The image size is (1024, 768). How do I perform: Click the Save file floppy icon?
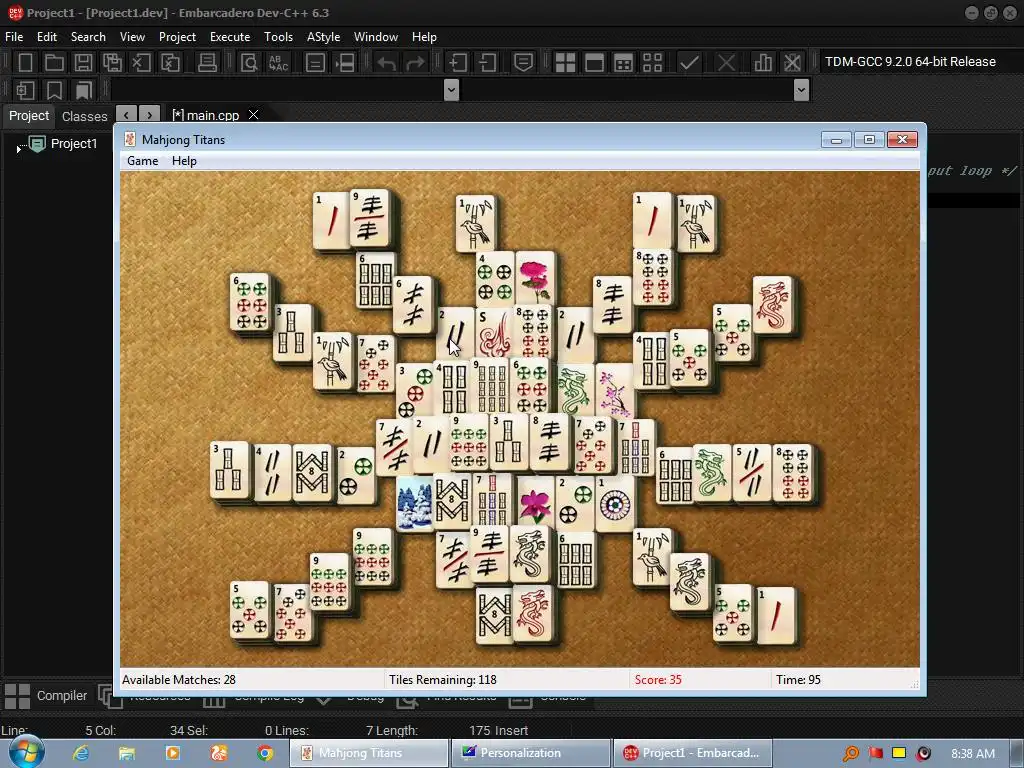point(83,63)
